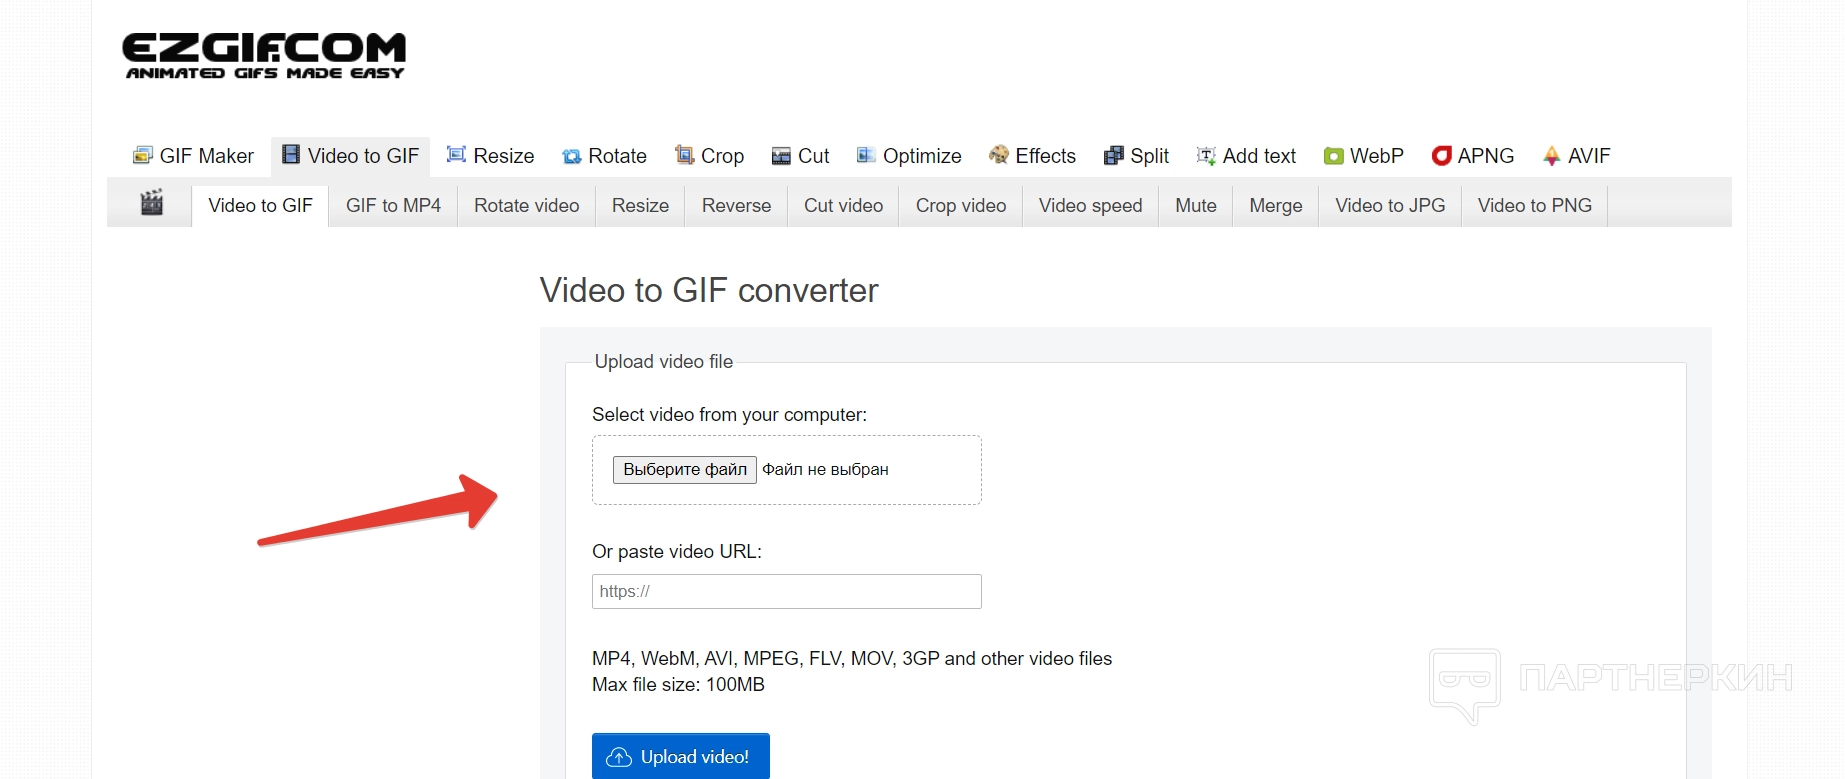Click the cloud upload icon on button
1845x779 pixels.
click(x=619, y=757)
